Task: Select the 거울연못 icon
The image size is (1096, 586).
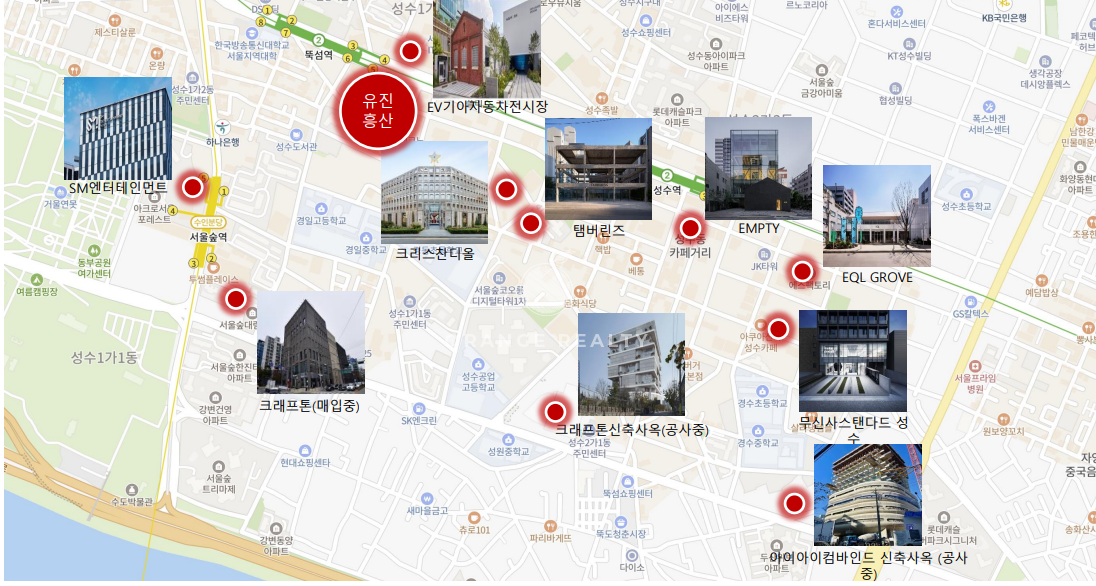Action: tap(61, 192)
